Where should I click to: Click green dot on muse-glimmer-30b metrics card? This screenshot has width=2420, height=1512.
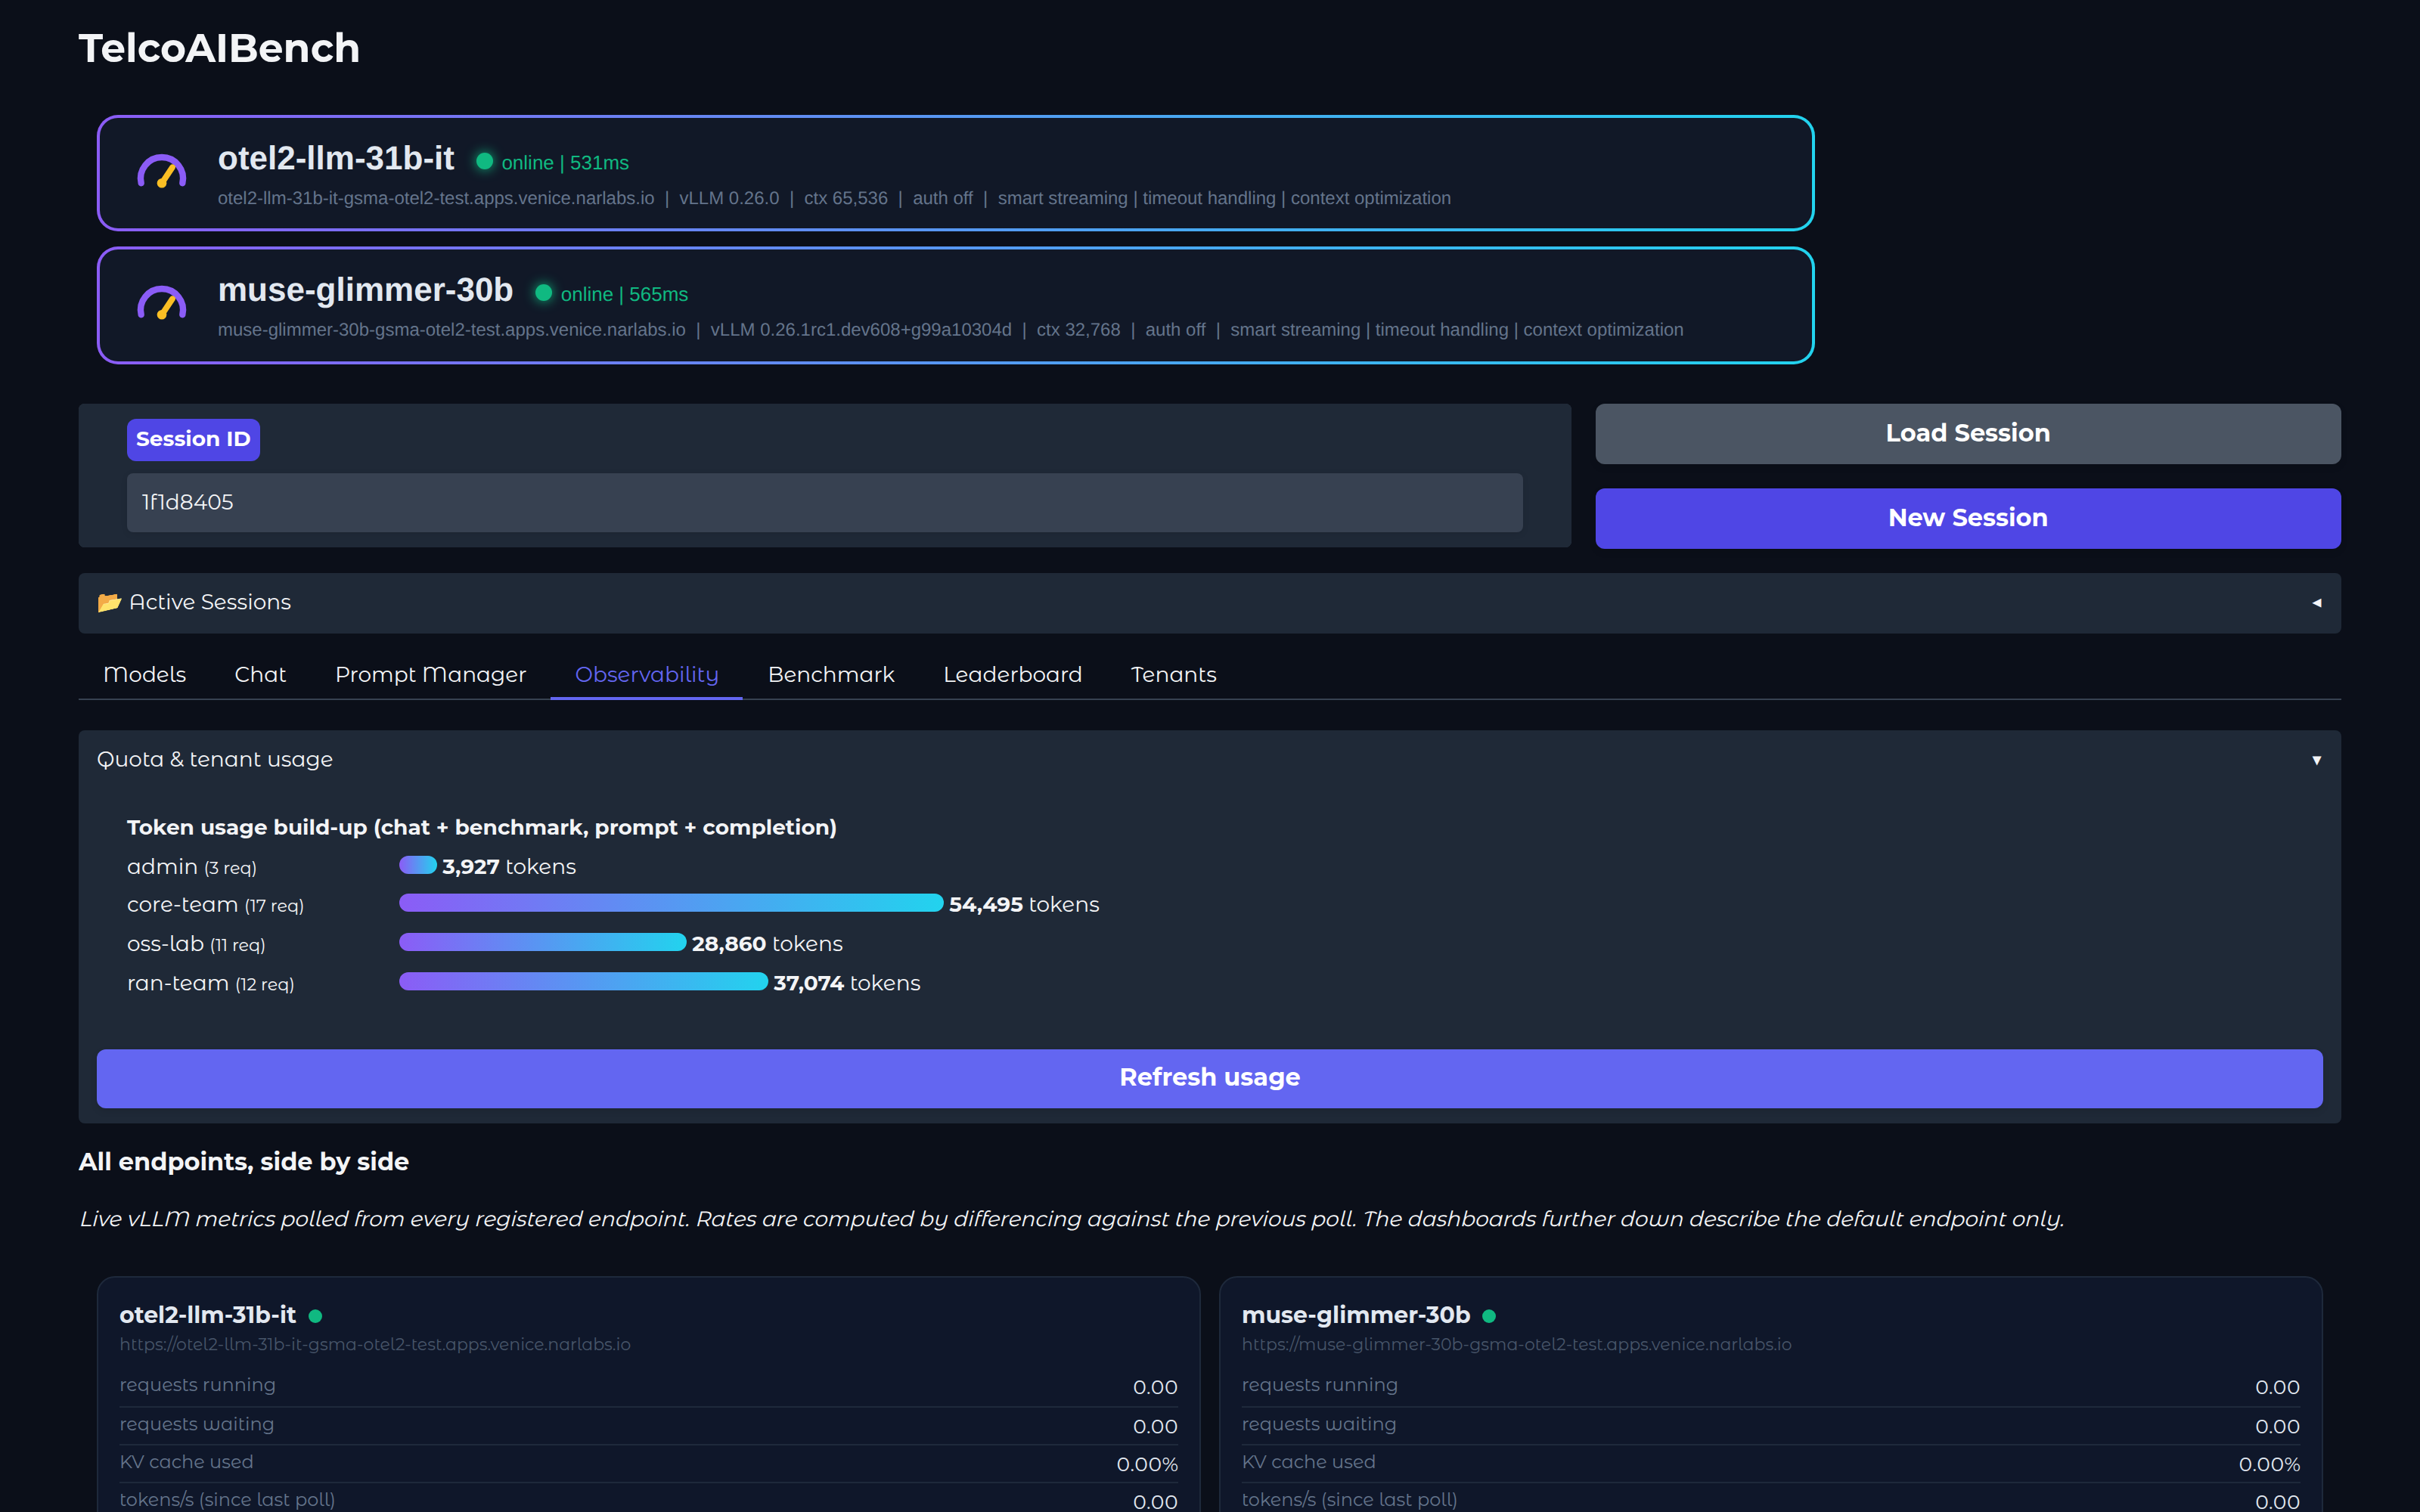pos(1489,1316)
